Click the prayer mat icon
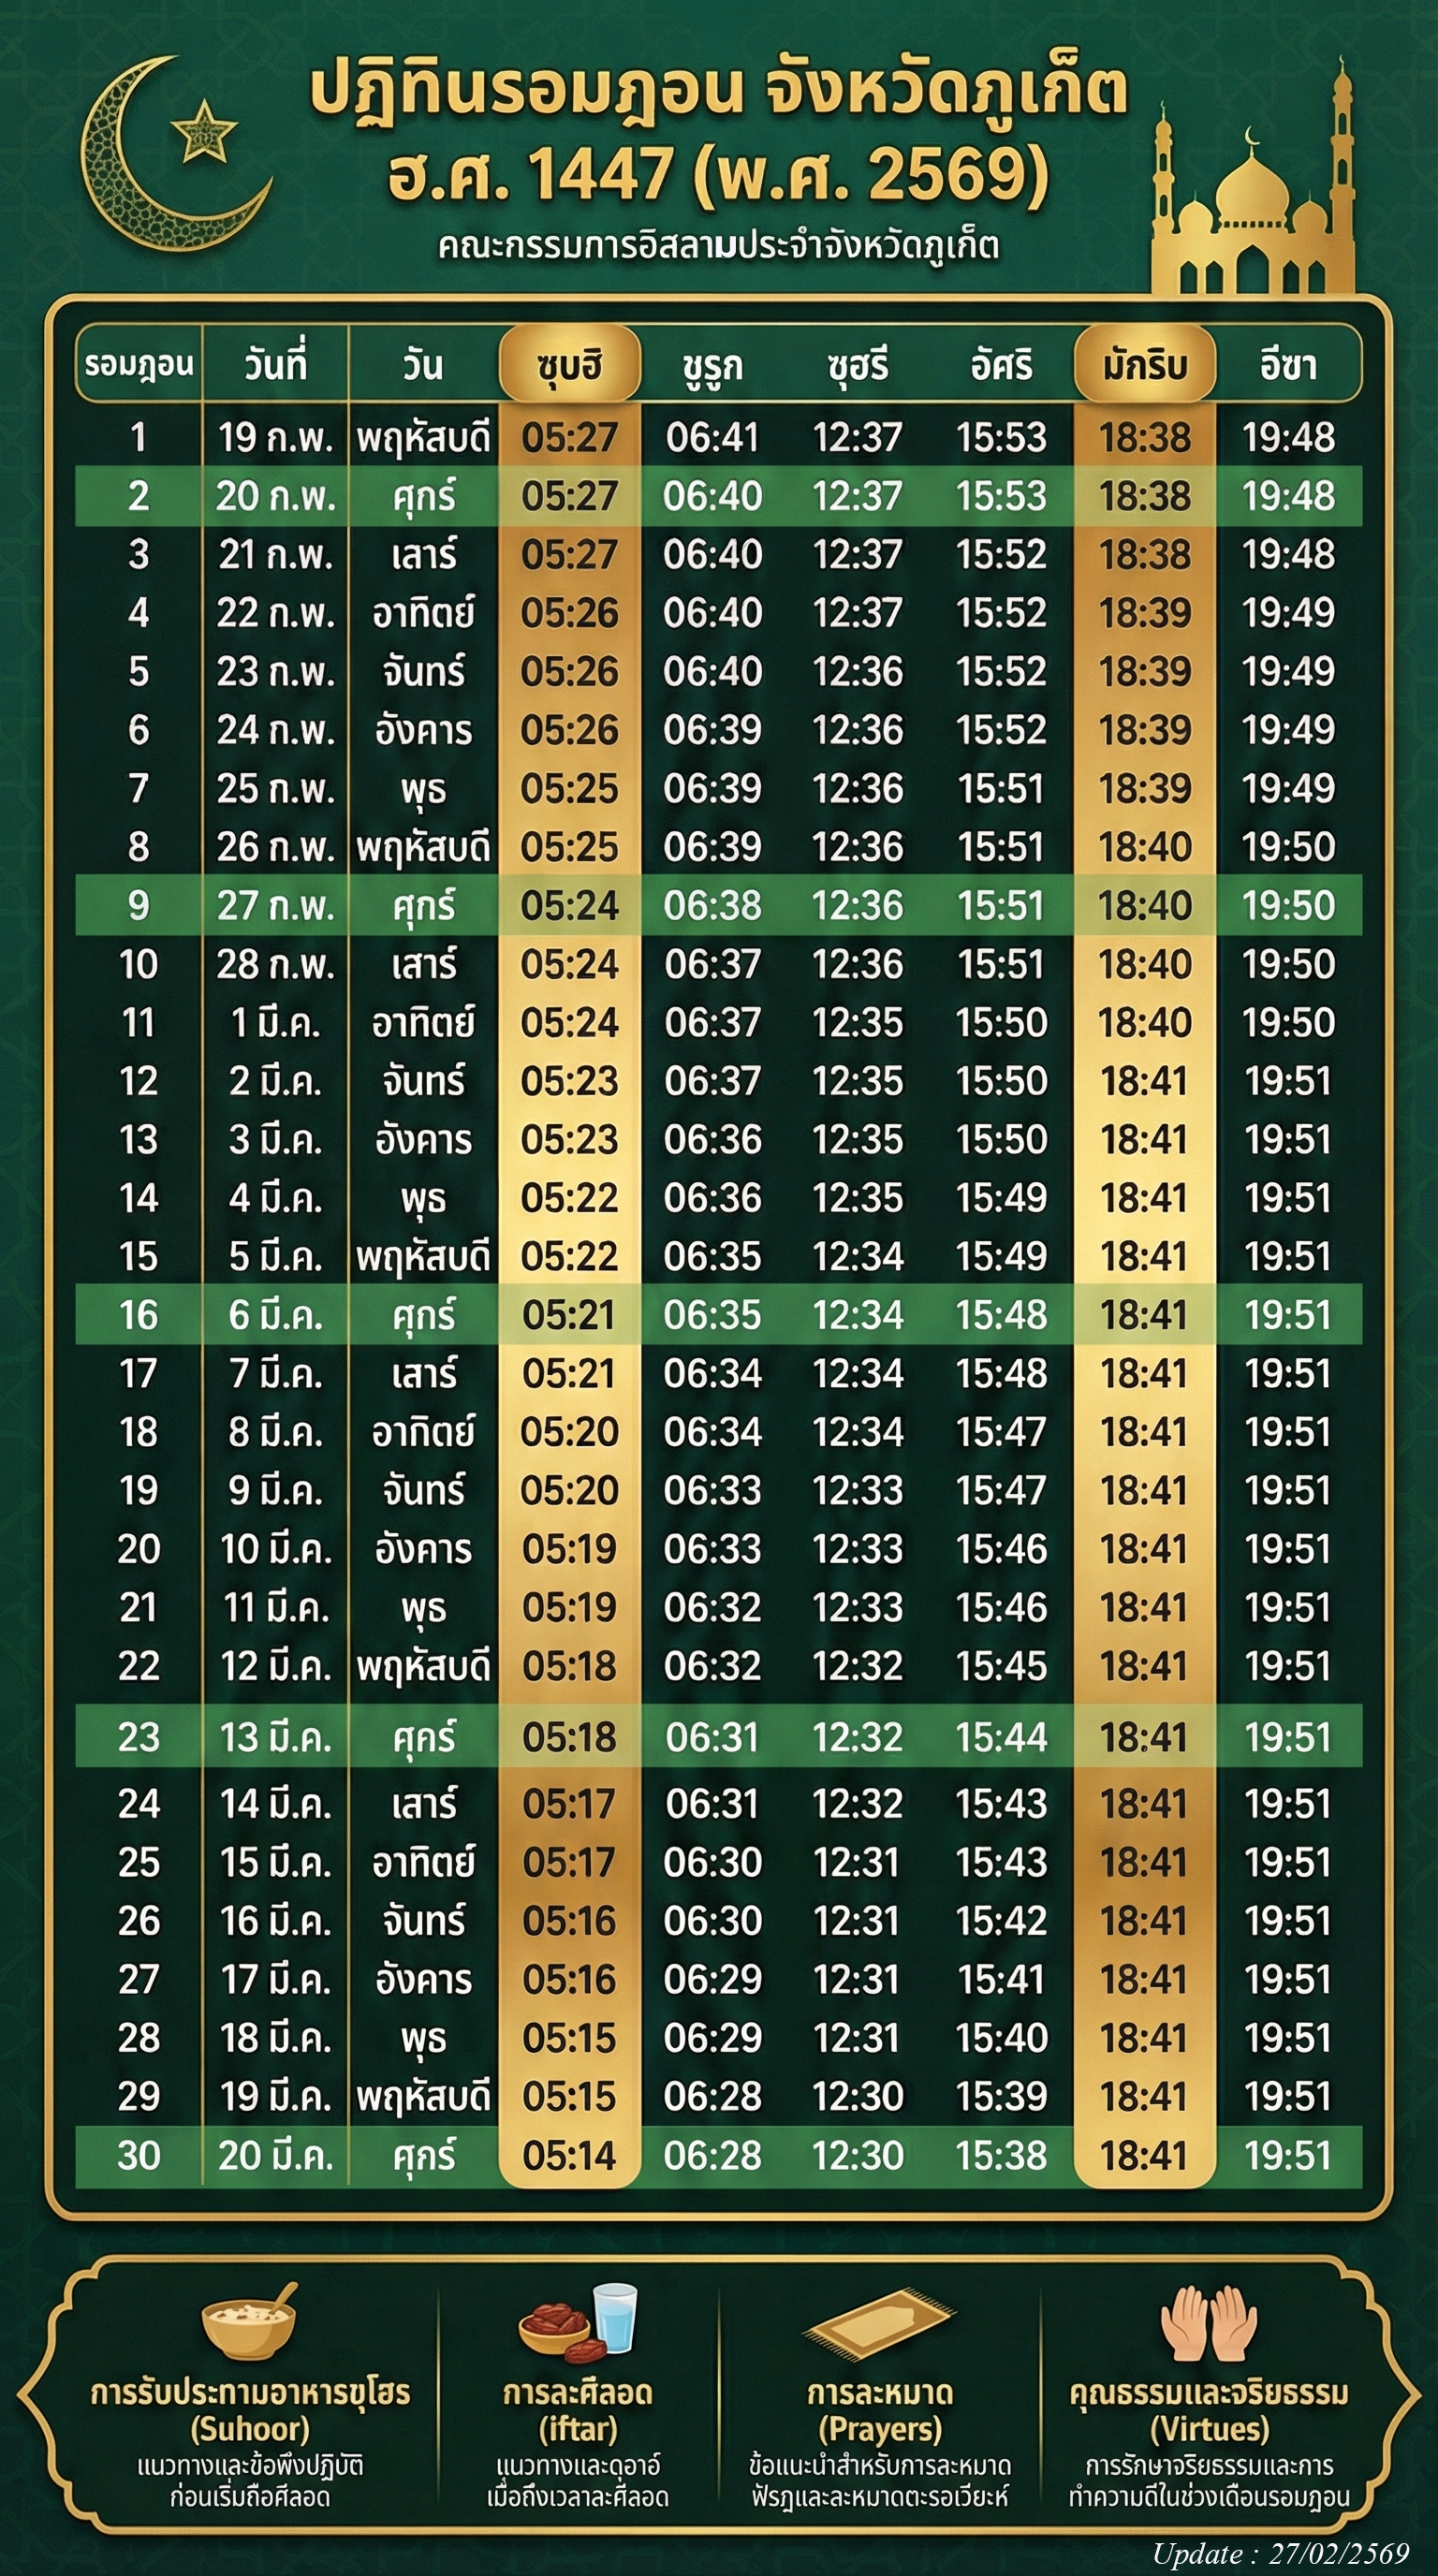This screenshot has height=2576, width=1438. coord(879,2323)
